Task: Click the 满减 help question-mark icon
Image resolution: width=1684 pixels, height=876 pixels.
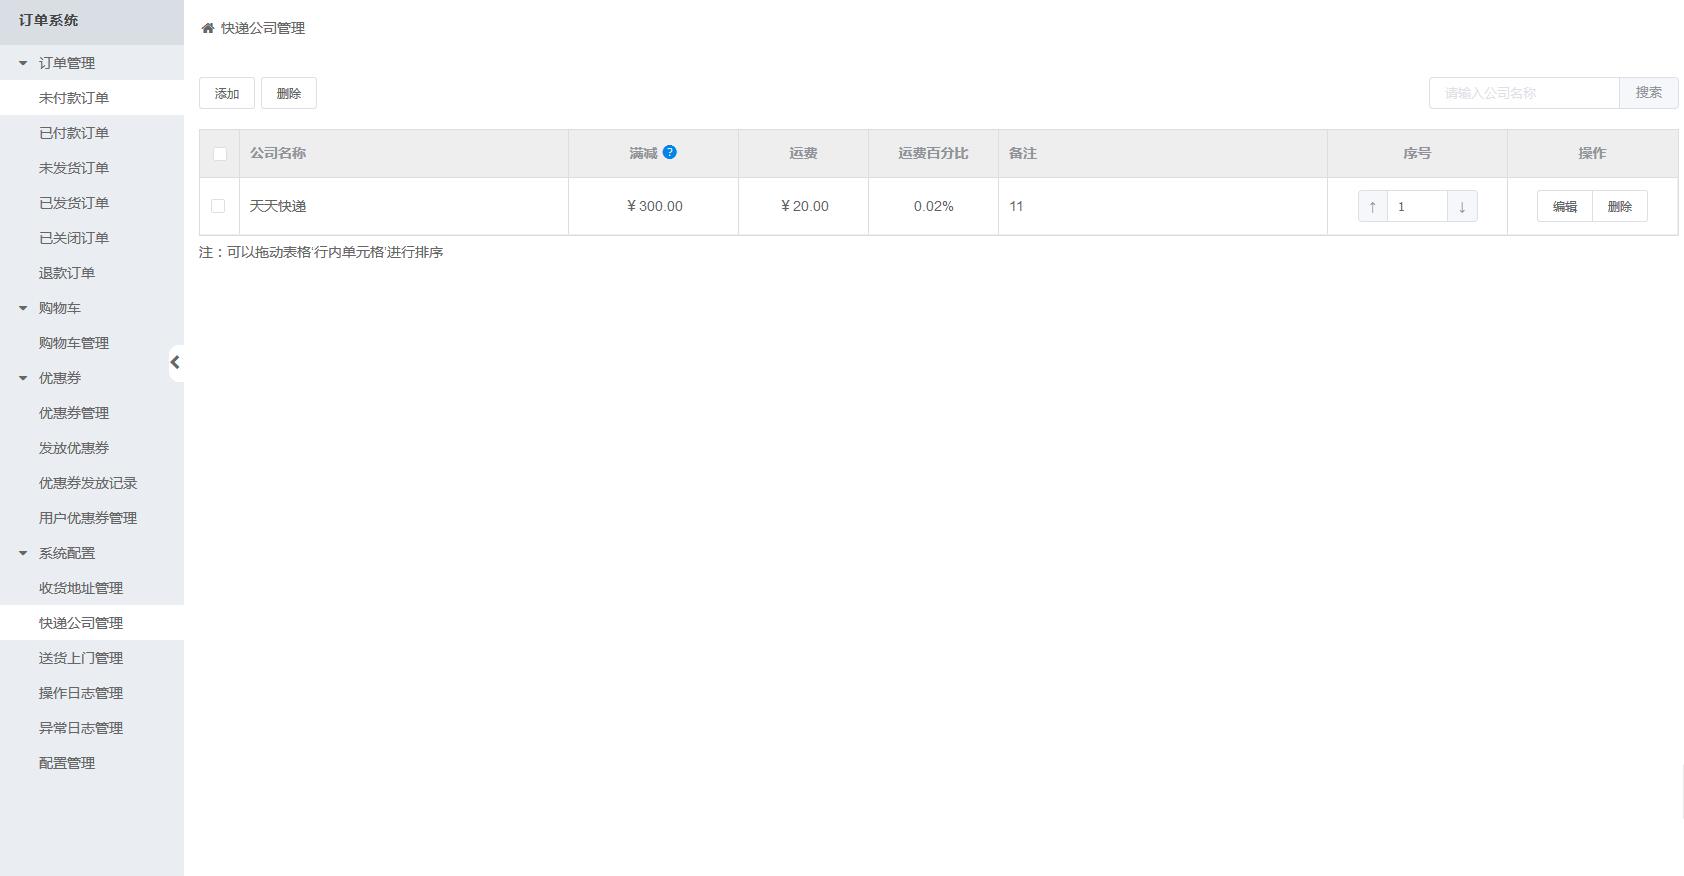Action: tap(670, 152)
